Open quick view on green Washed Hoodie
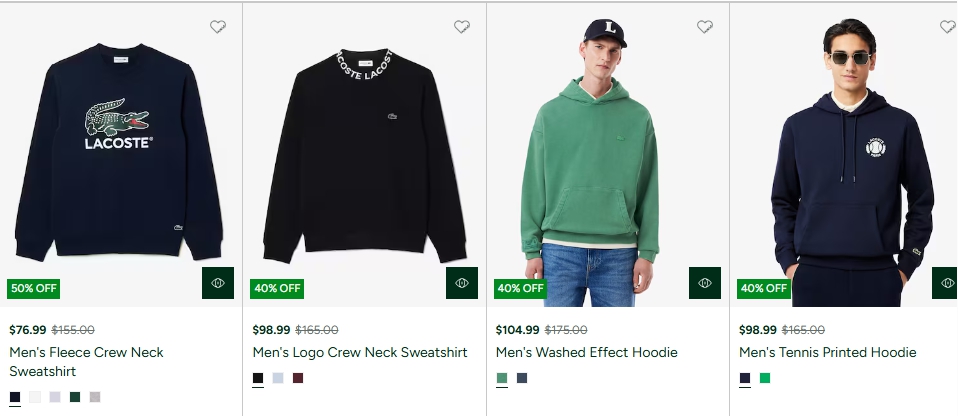The height and width of the screenshot is (416, 958). pyautogui.click(x=705, y=283)
